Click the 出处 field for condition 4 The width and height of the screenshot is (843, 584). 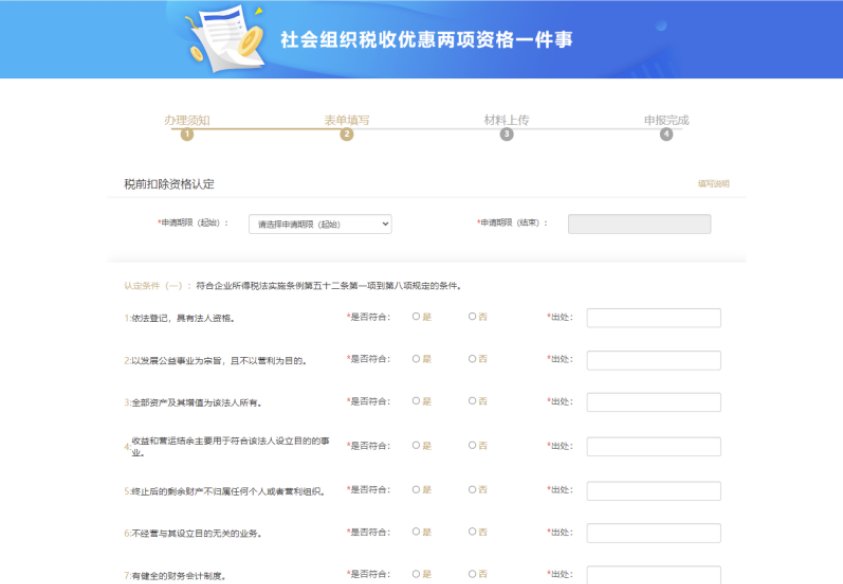click(x=653, y=446)
